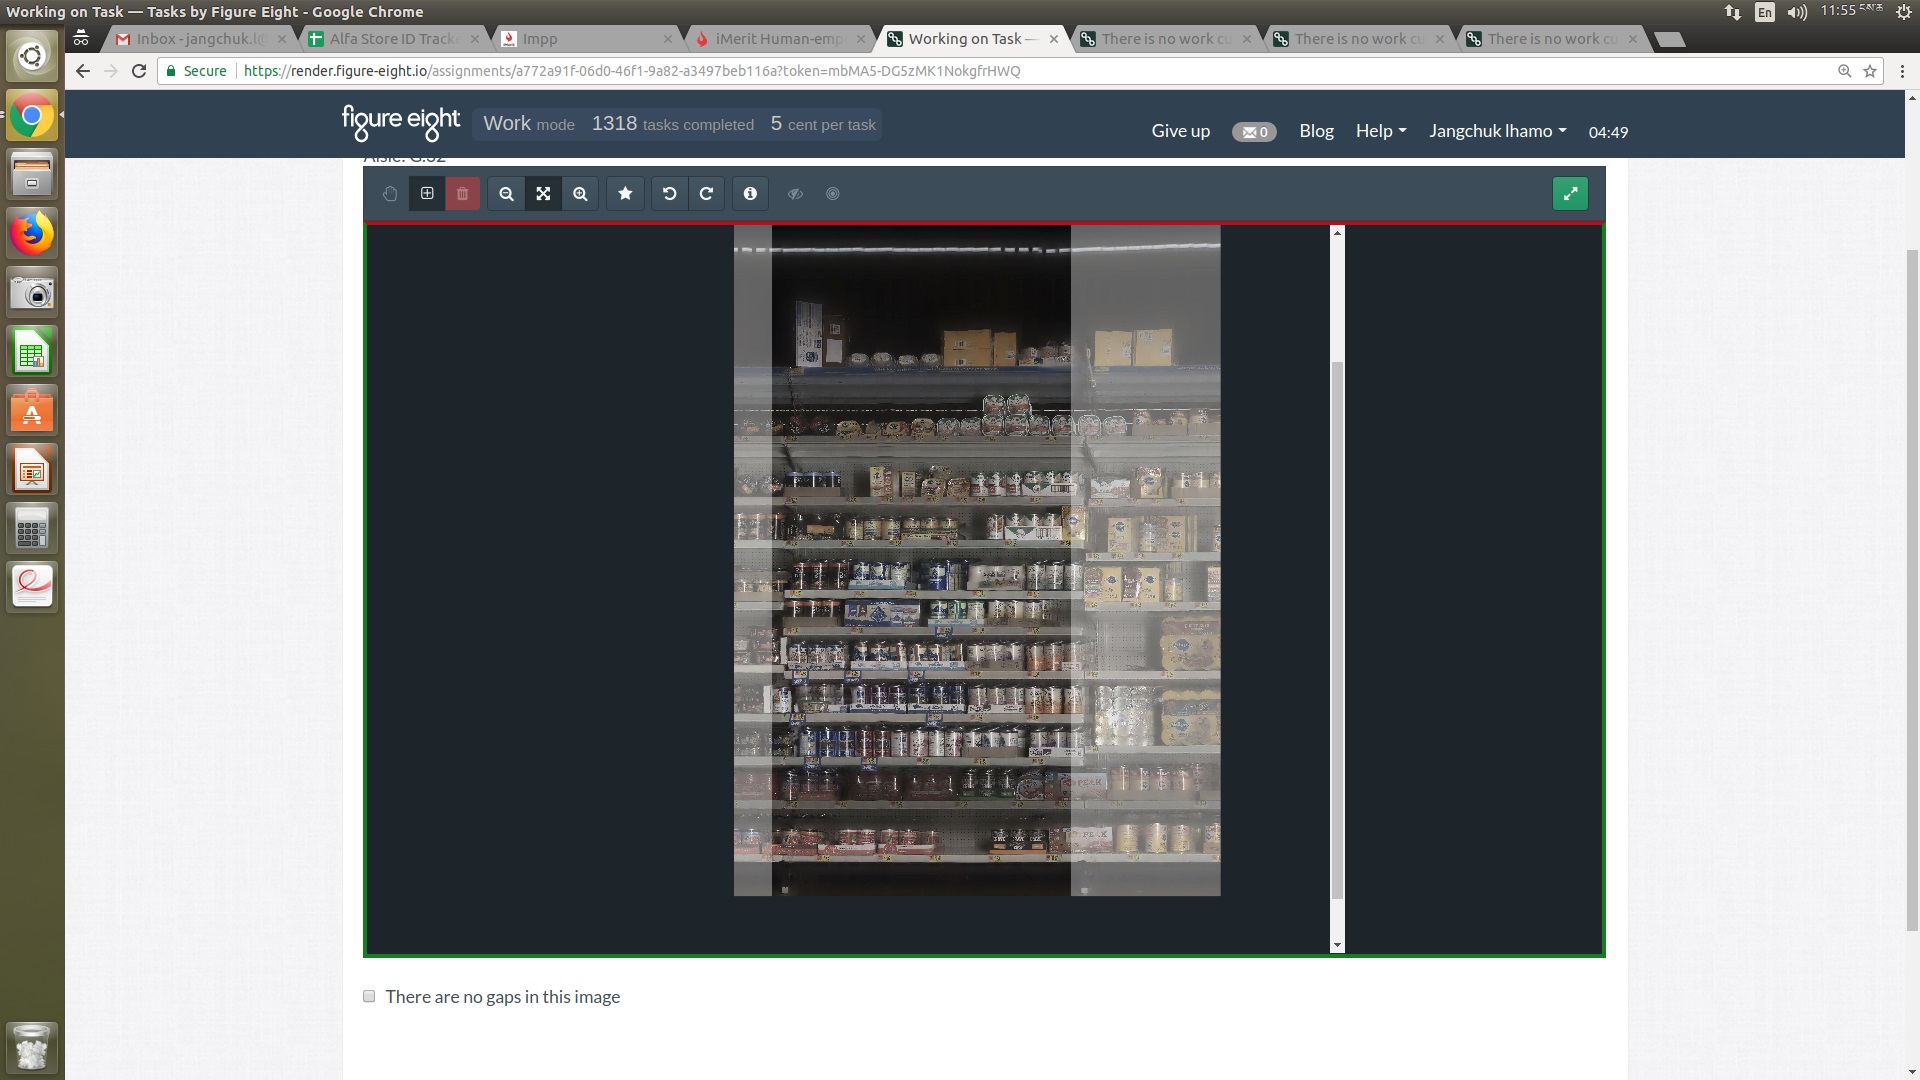Check 'There are no gaps in this image'

[x=369, y=996]
